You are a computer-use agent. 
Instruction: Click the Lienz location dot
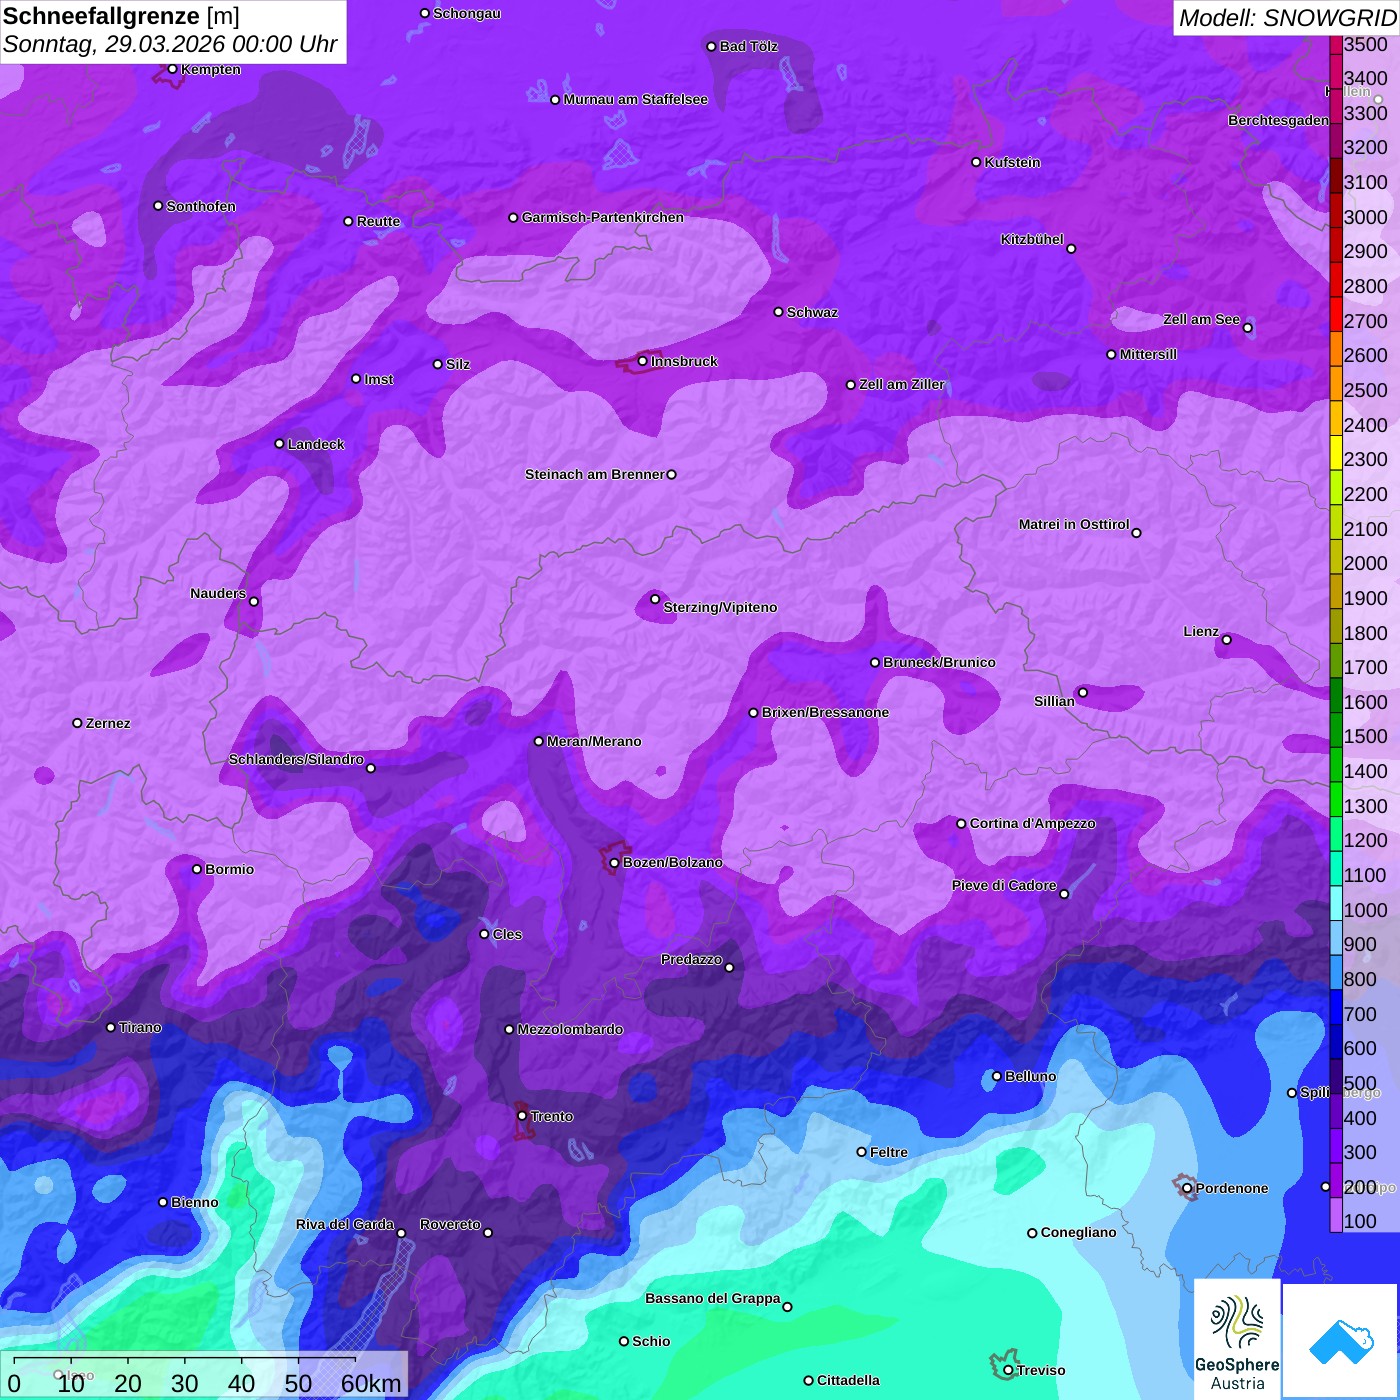tap(1227, 639)
